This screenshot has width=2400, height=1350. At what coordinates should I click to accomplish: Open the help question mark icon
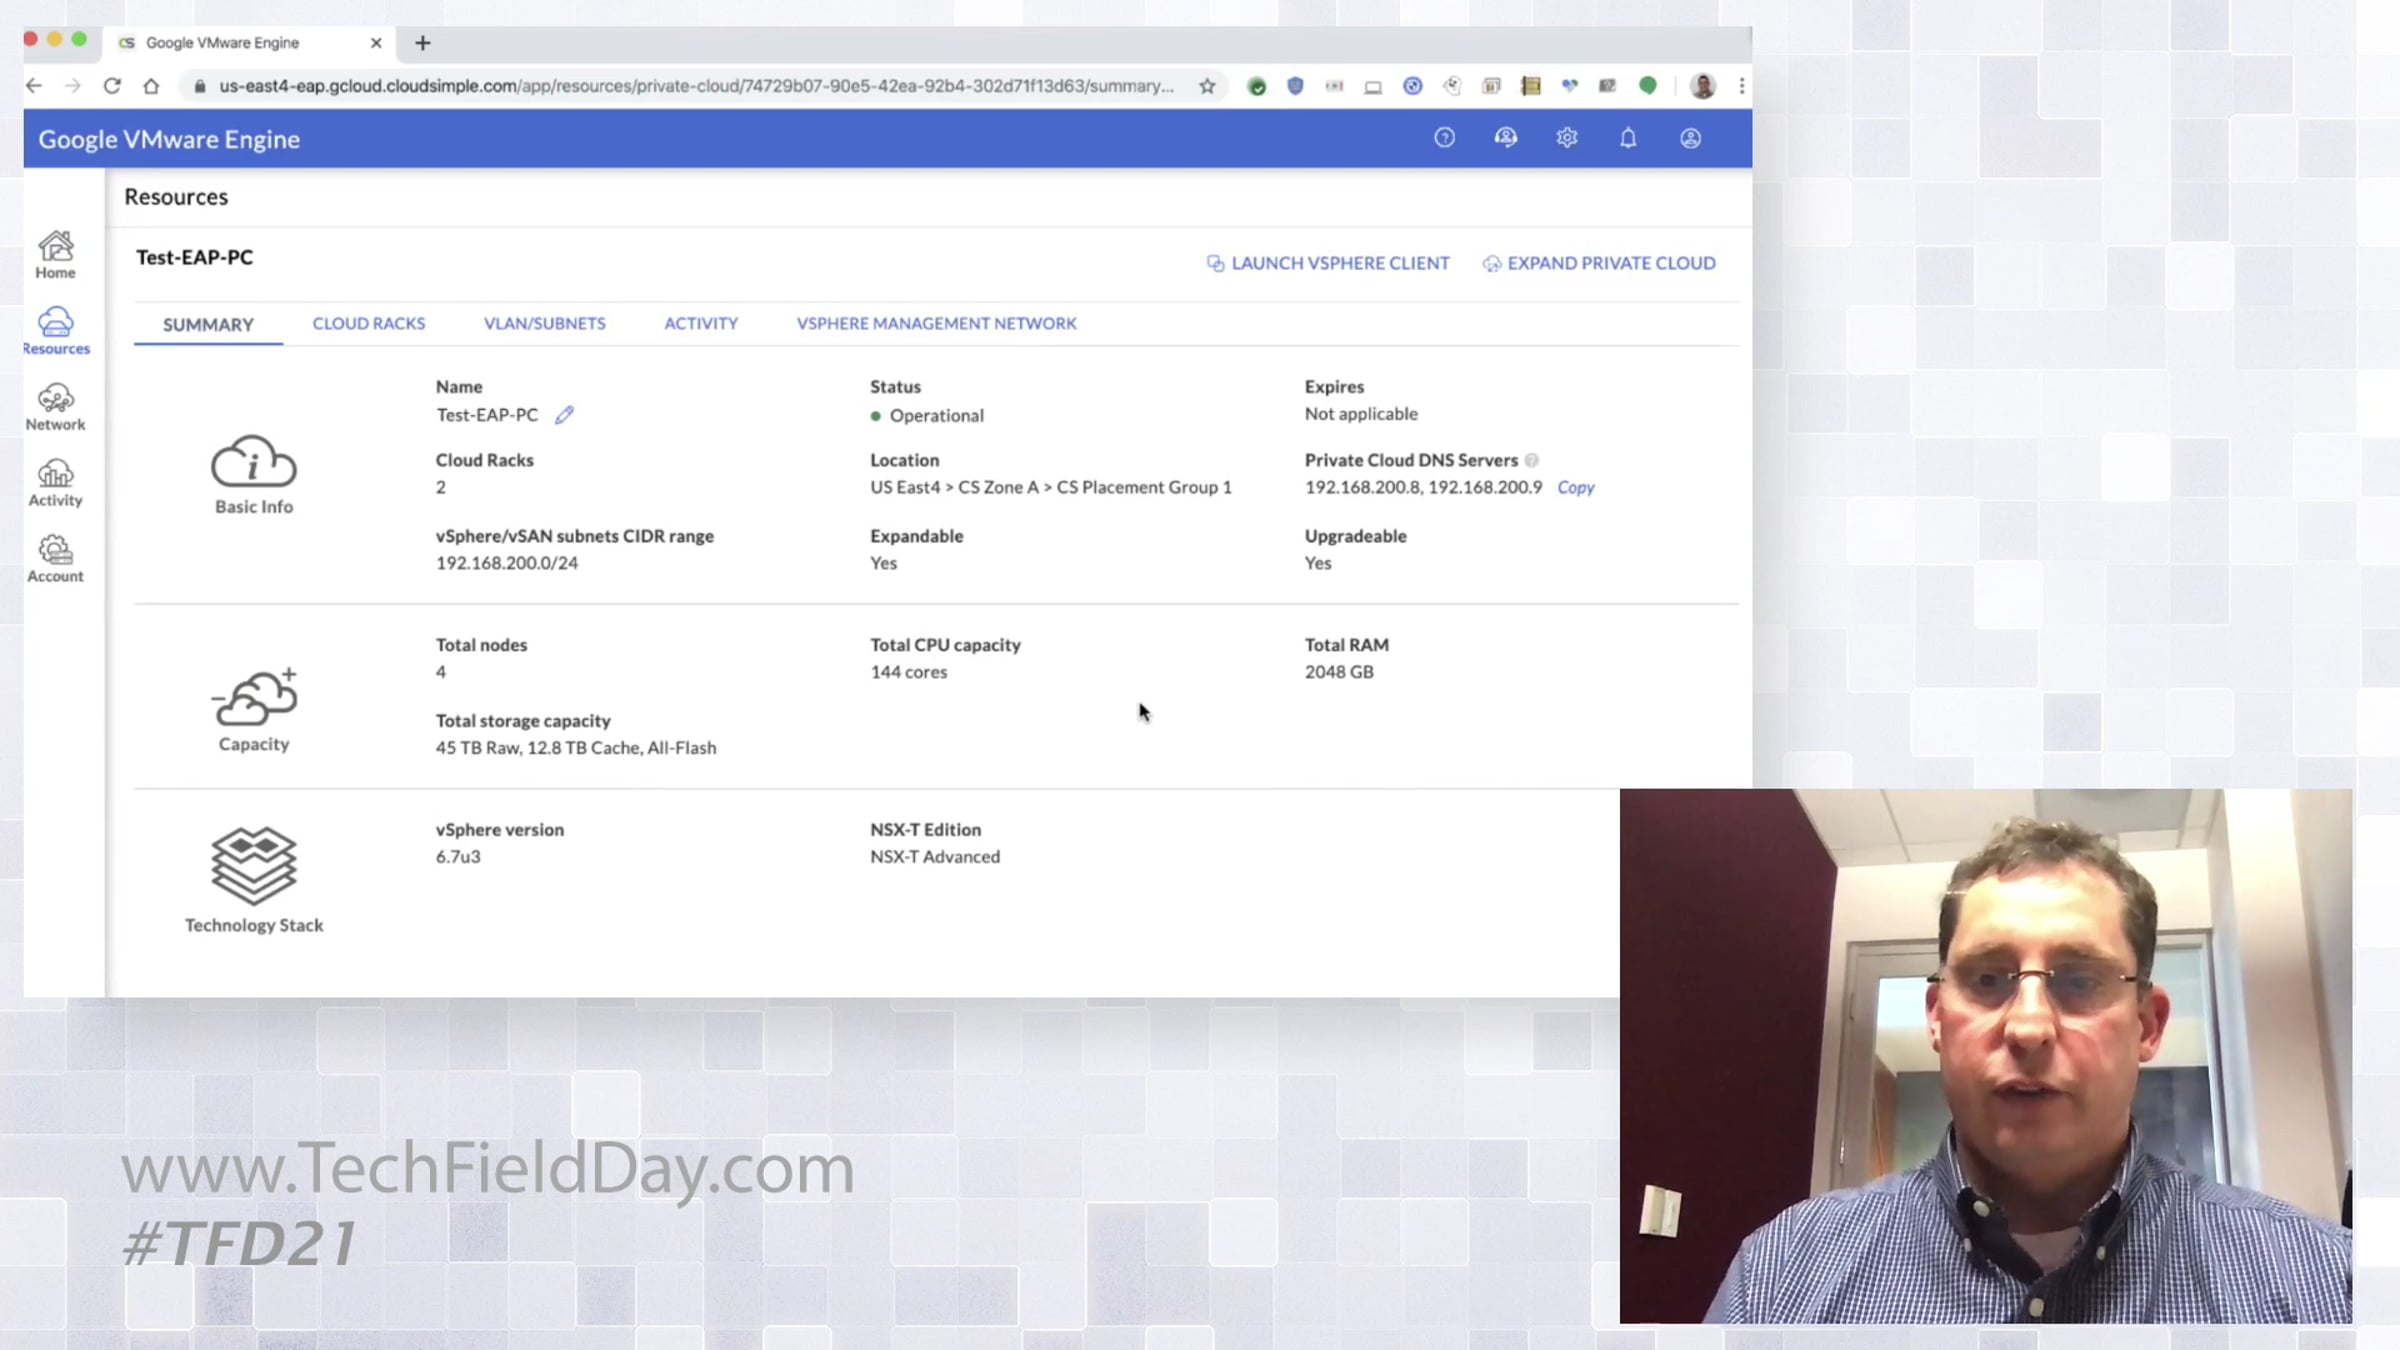click(1444, 138)
